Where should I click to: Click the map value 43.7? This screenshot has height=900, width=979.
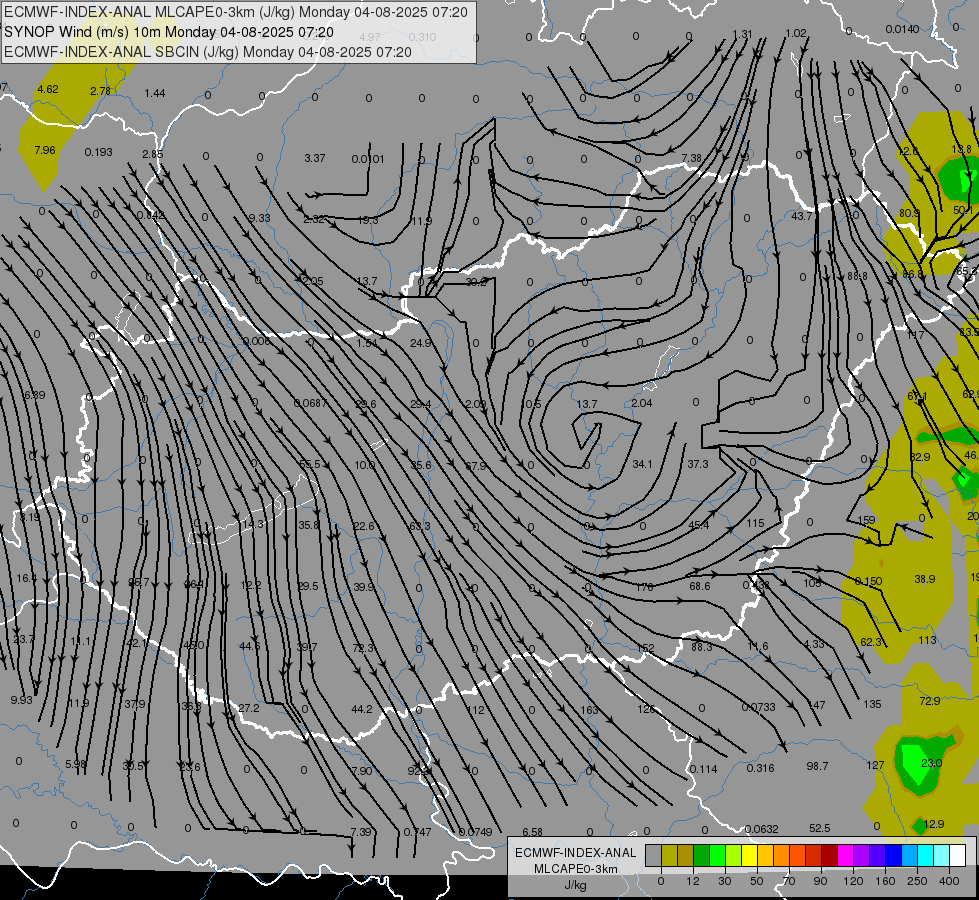click(802, 216)
